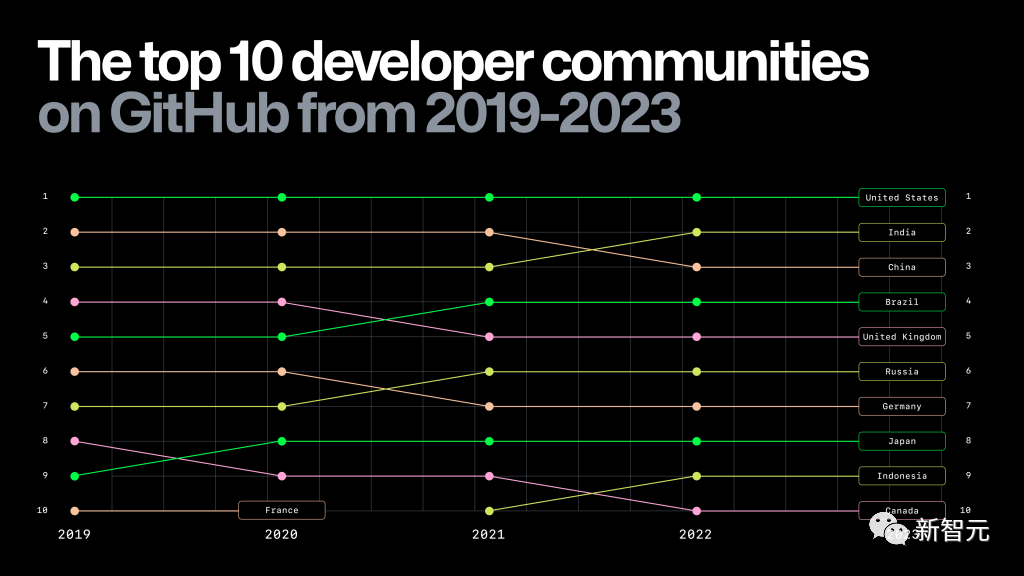The height and width of the screenshot is (576, 1024).
Task: Select the yellow rank 2 dot for 2022
Action: pyautogui.click(x=697, y=232)
